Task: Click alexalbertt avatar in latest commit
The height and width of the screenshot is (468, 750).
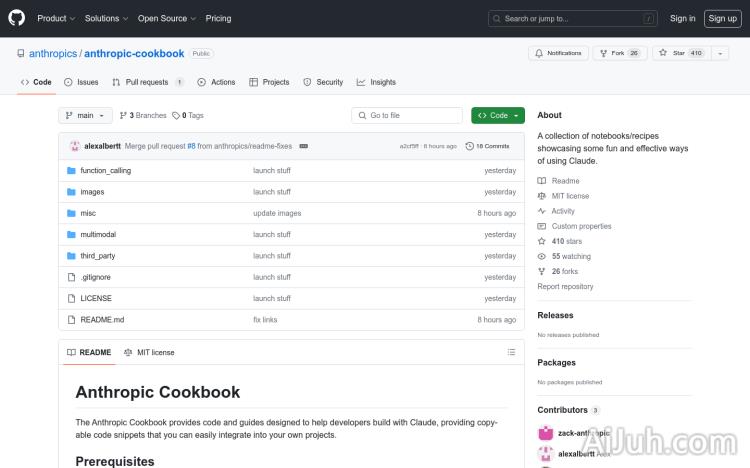Action: coord(75,146)
